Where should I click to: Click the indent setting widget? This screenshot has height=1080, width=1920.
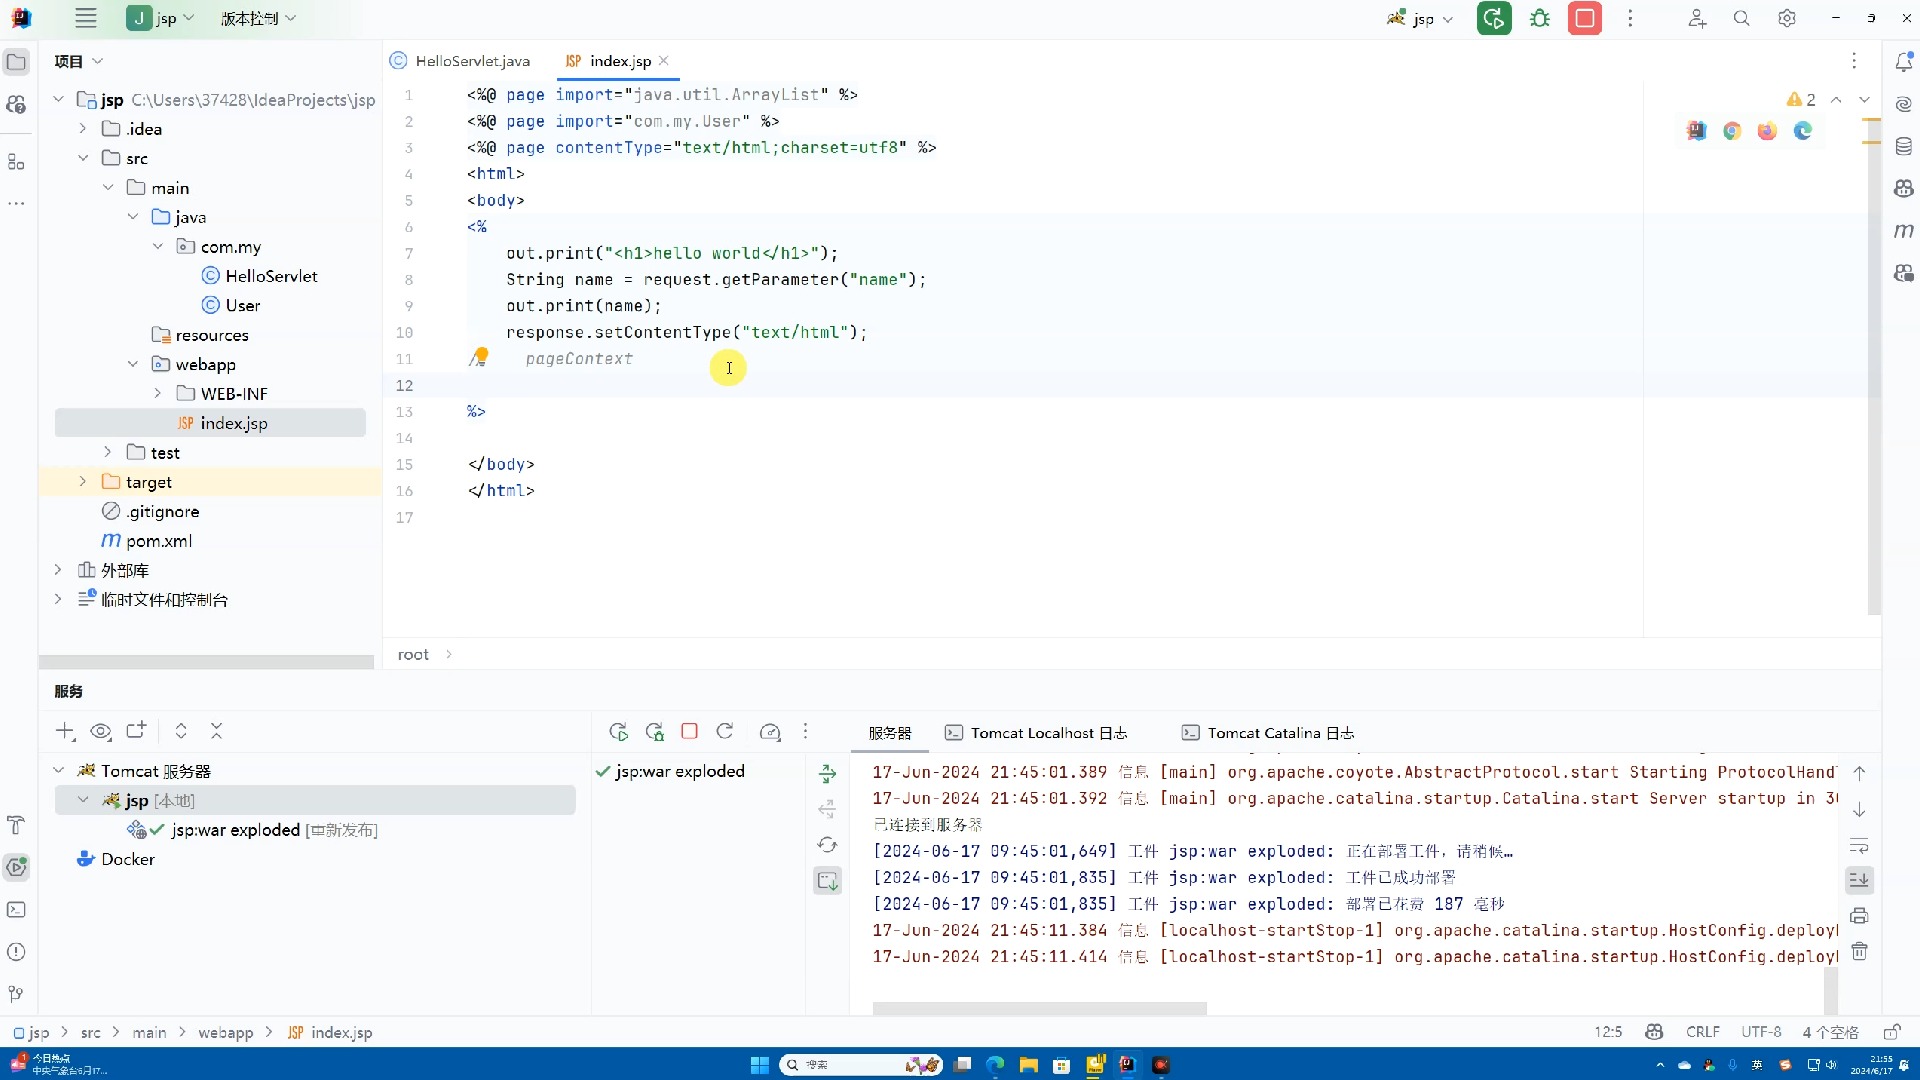(x=1830, y=1032)
